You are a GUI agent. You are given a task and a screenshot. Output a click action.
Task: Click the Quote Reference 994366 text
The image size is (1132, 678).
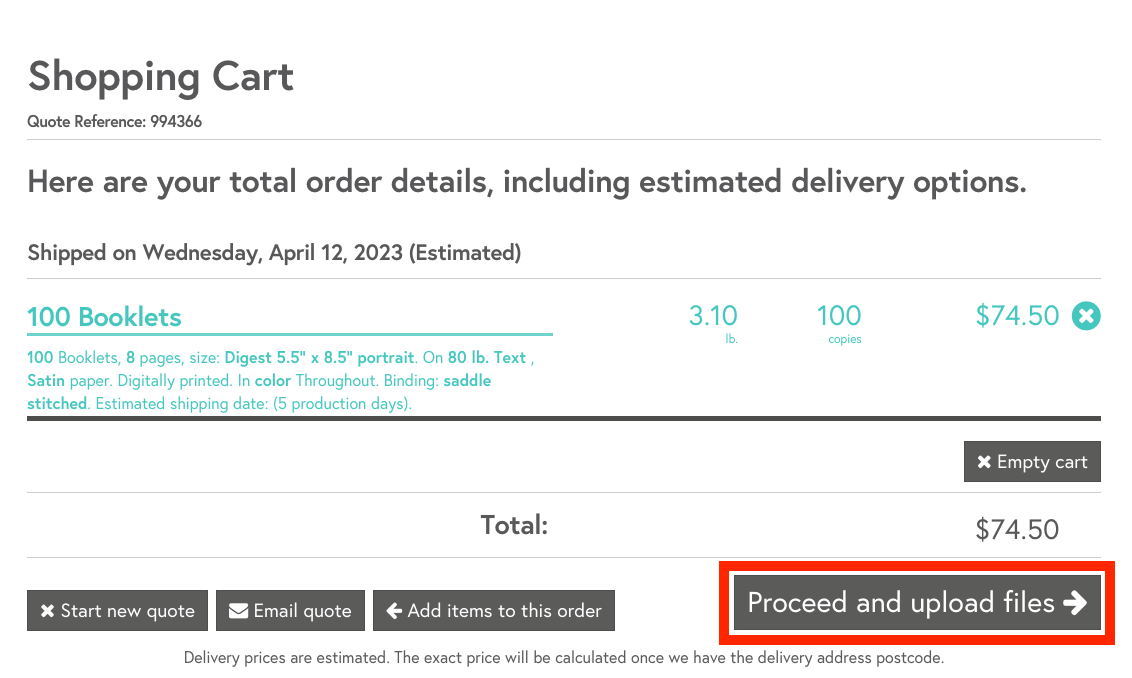[x=115, y=122]
